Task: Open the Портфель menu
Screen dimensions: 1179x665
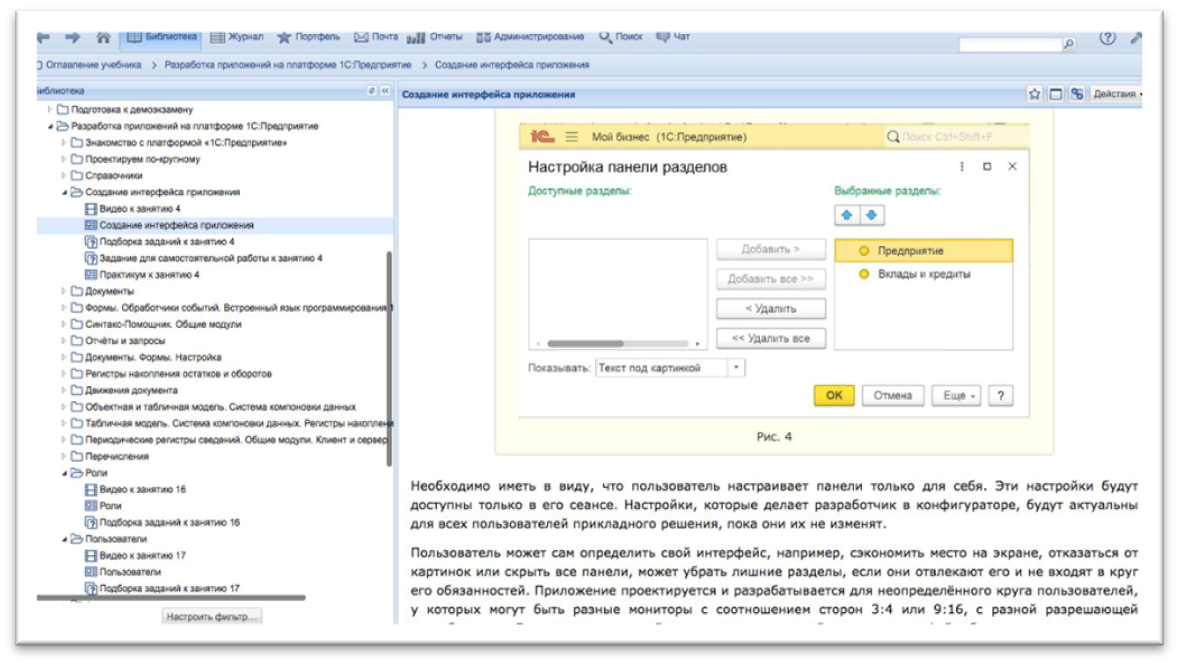Action: point(308,37)
